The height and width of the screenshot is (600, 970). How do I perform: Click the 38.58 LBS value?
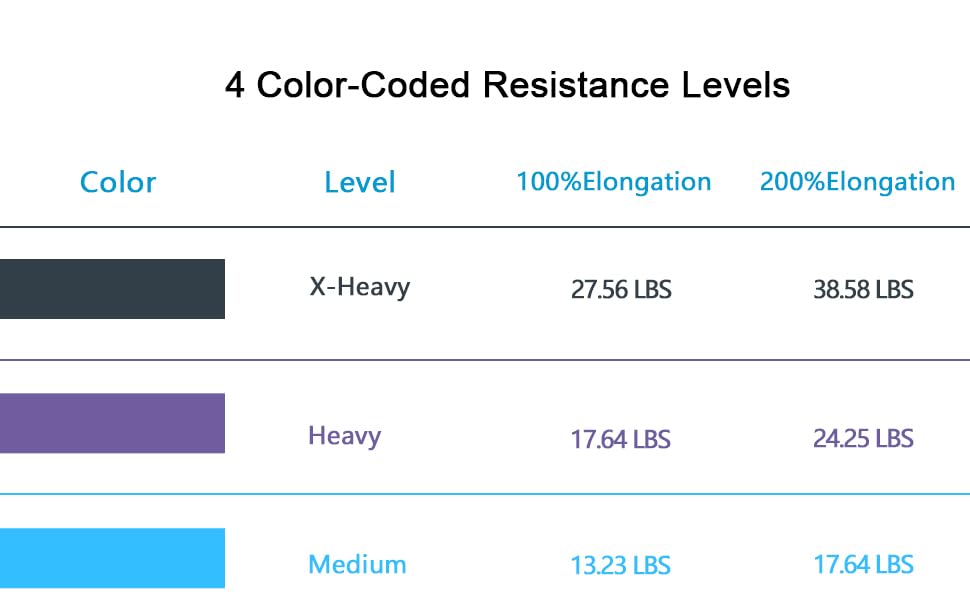click(x=863, y=290)
